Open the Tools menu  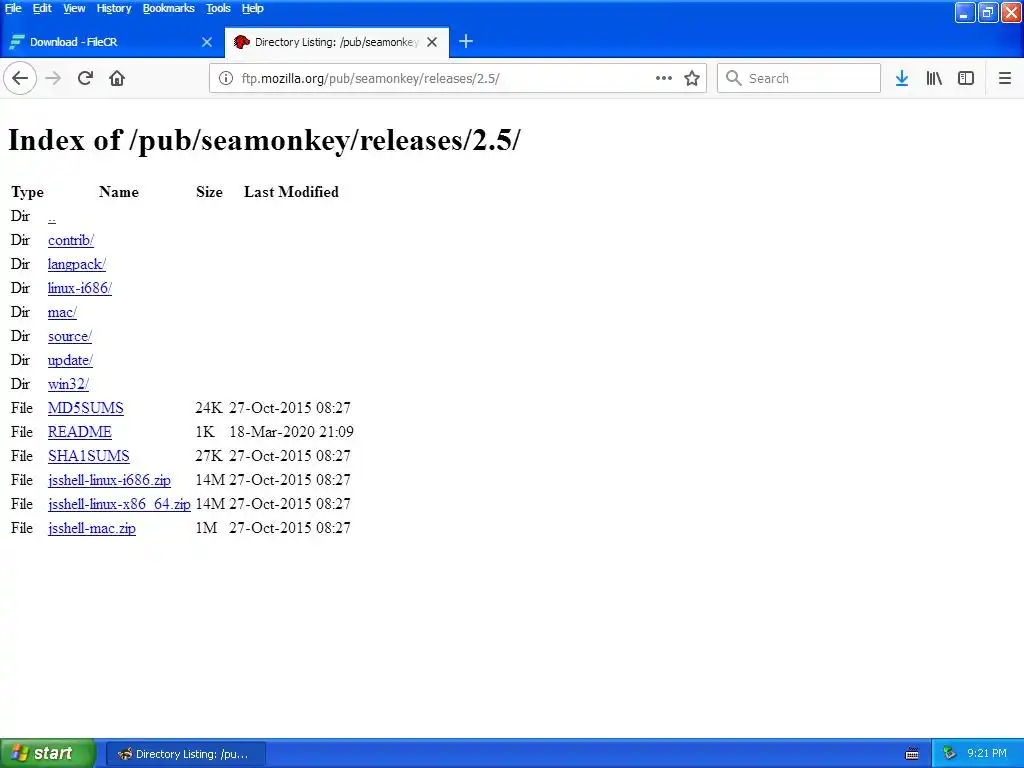tap(218, 8)
